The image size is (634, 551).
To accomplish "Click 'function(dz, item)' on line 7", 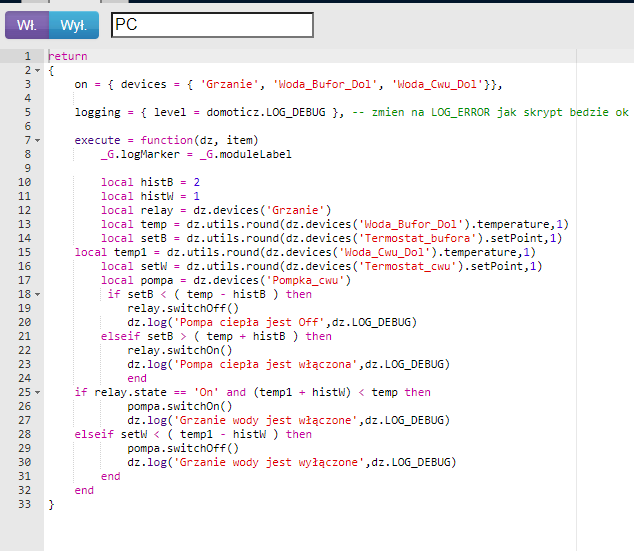I will pos(199,140).
